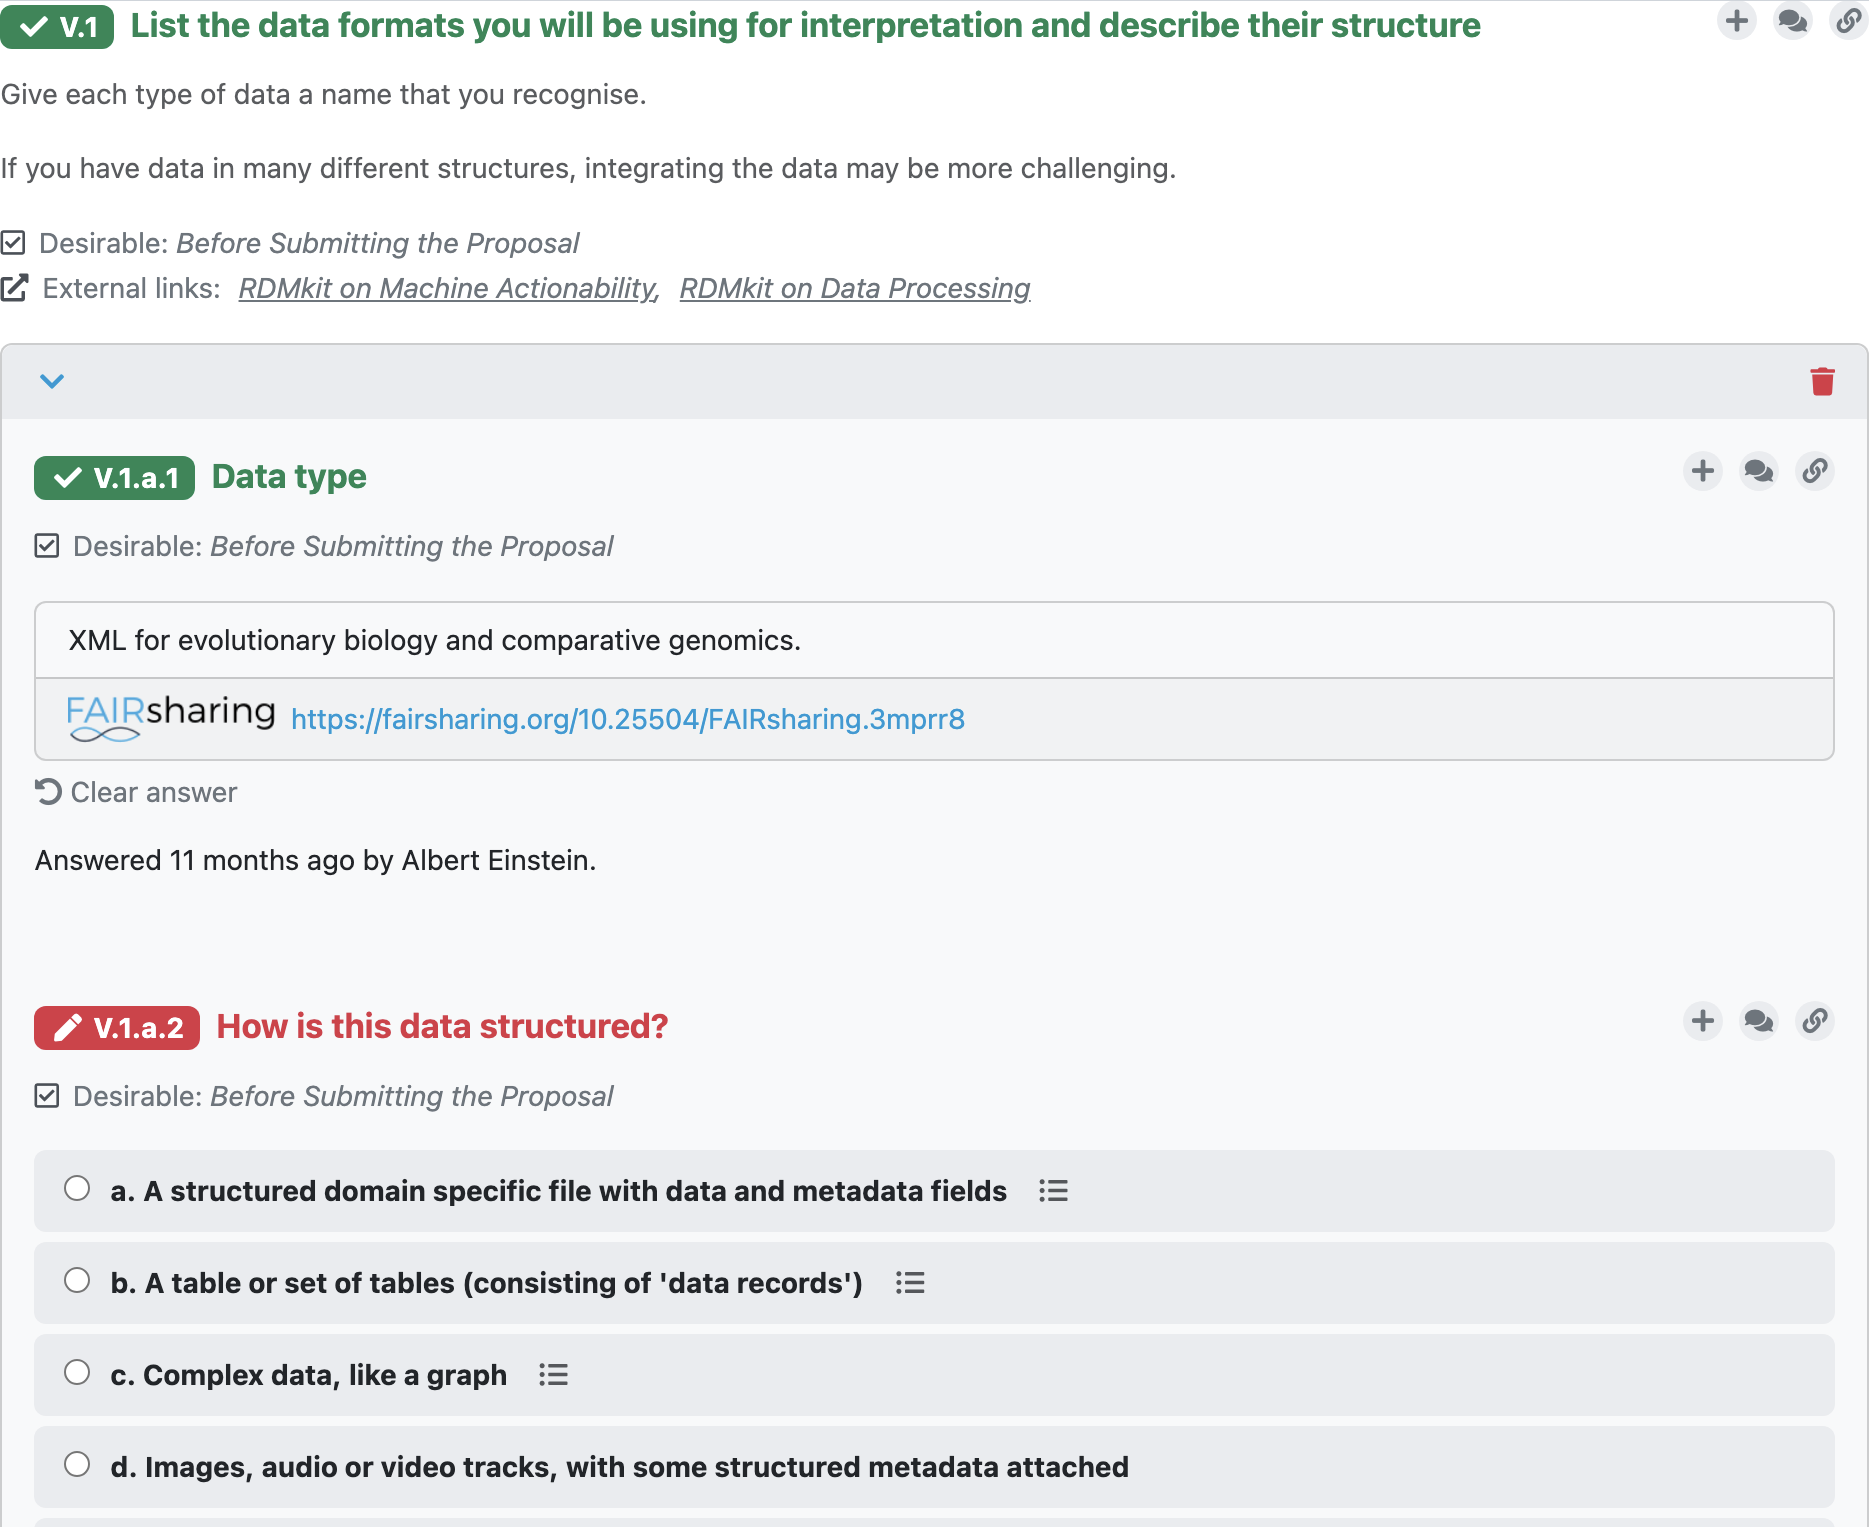Image resolution: width=1869 pixels, height=1527 pixels.
Task: Open comments for Data type question
Action: click(x=1759, y=471)
